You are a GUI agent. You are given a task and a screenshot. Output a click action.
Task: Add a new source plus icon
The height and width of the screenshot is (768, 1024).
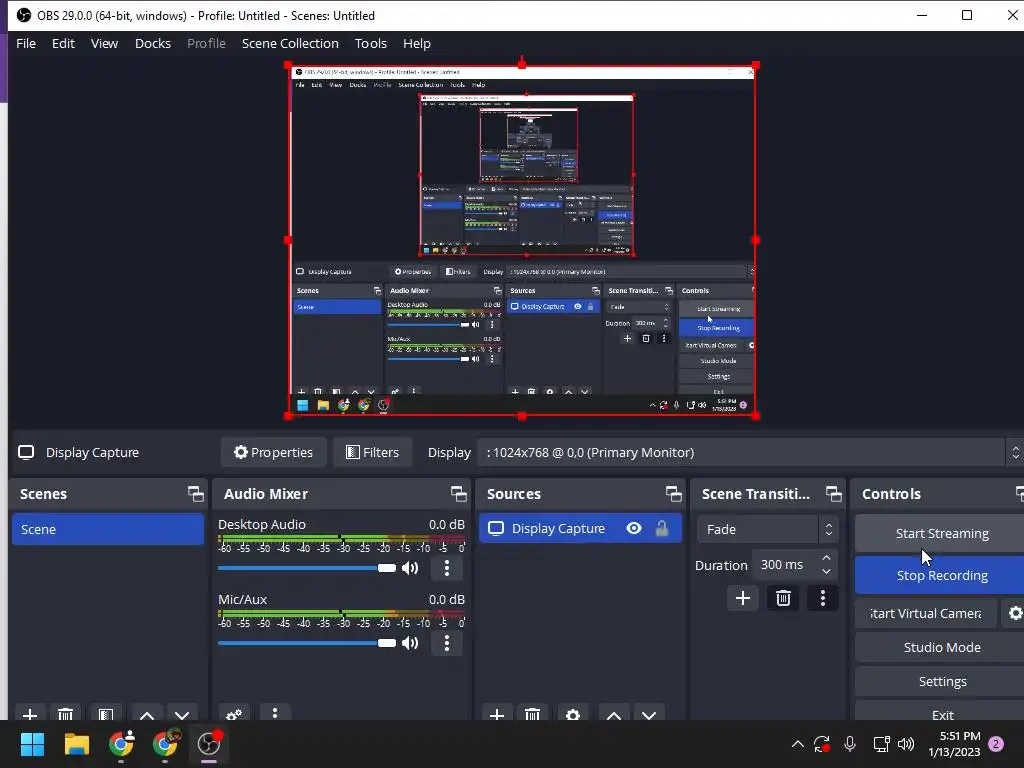coord(496,714)
